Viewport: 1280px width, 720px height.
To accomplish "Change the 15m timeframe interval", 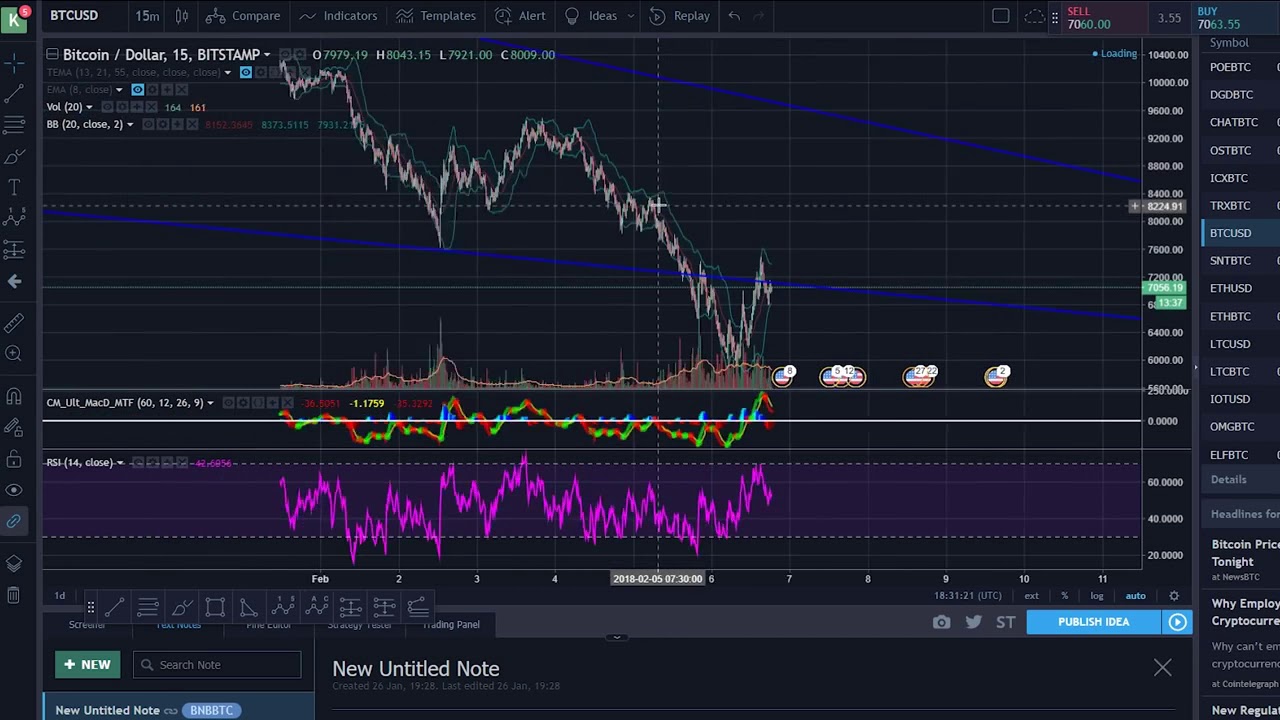I will (147, 16).
